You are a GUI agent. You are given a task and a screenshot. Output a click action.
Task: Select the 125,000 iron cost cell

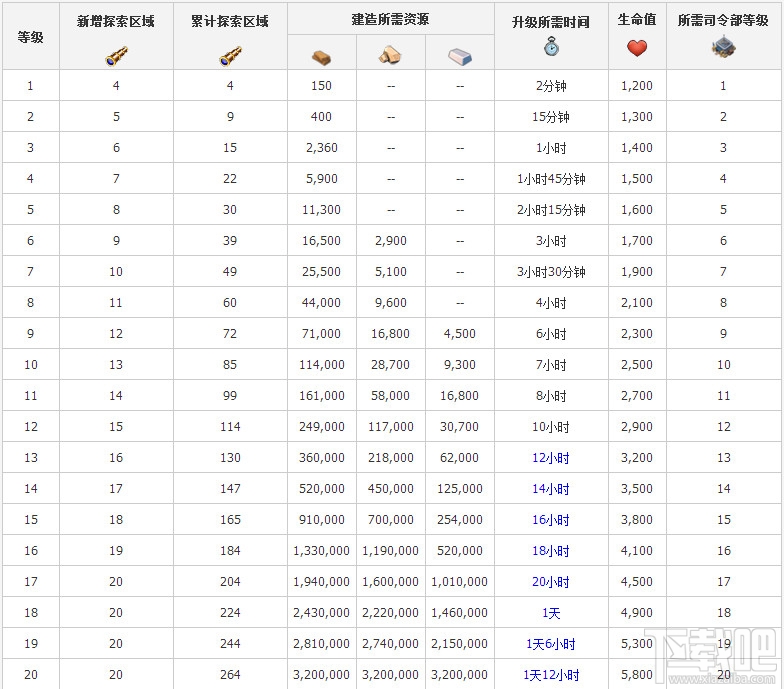tap(460, 488)
